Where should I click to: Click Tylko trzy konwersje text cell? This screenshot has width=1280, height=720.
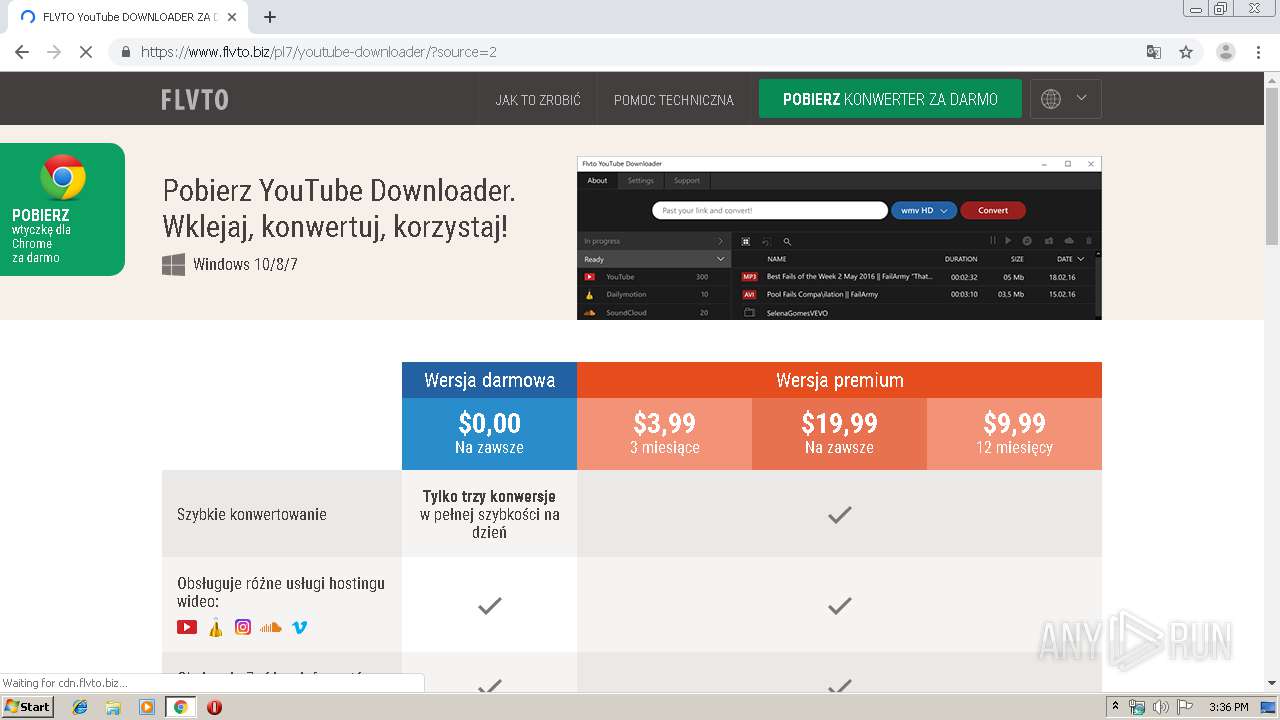point(489,514)
